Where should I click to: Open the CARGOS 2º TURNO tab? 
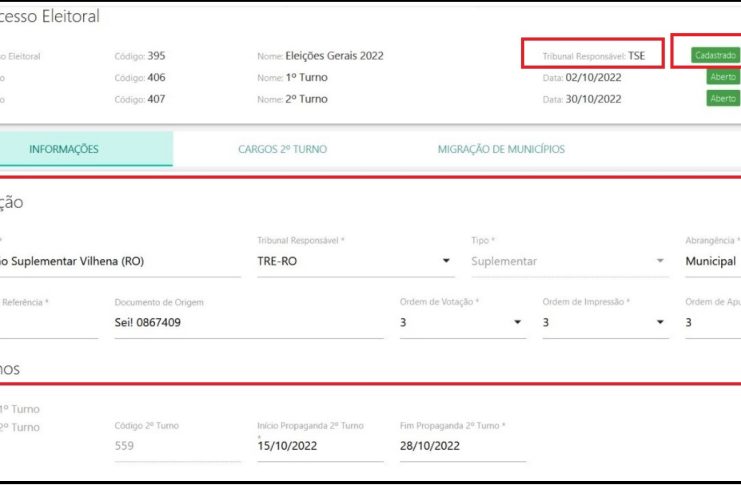pyautogui.click(x=282, y=149)
